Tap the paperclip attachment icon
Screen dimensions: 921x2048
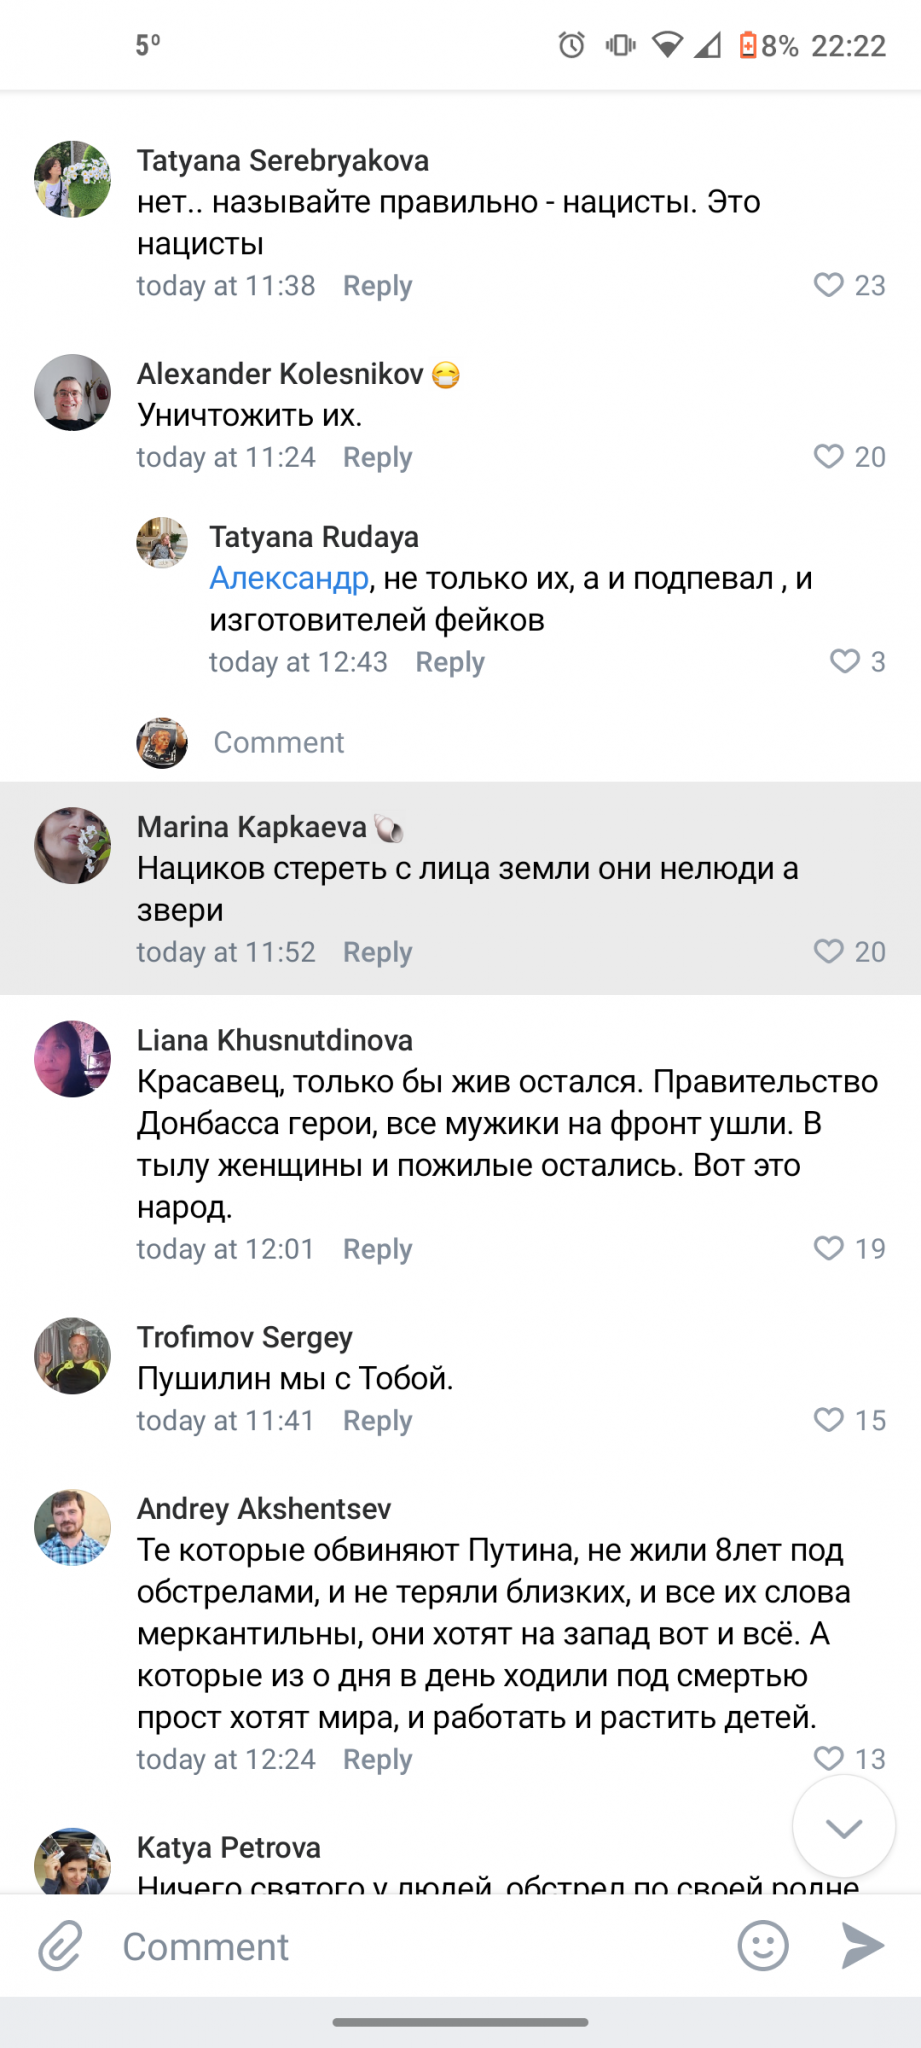60,1946
